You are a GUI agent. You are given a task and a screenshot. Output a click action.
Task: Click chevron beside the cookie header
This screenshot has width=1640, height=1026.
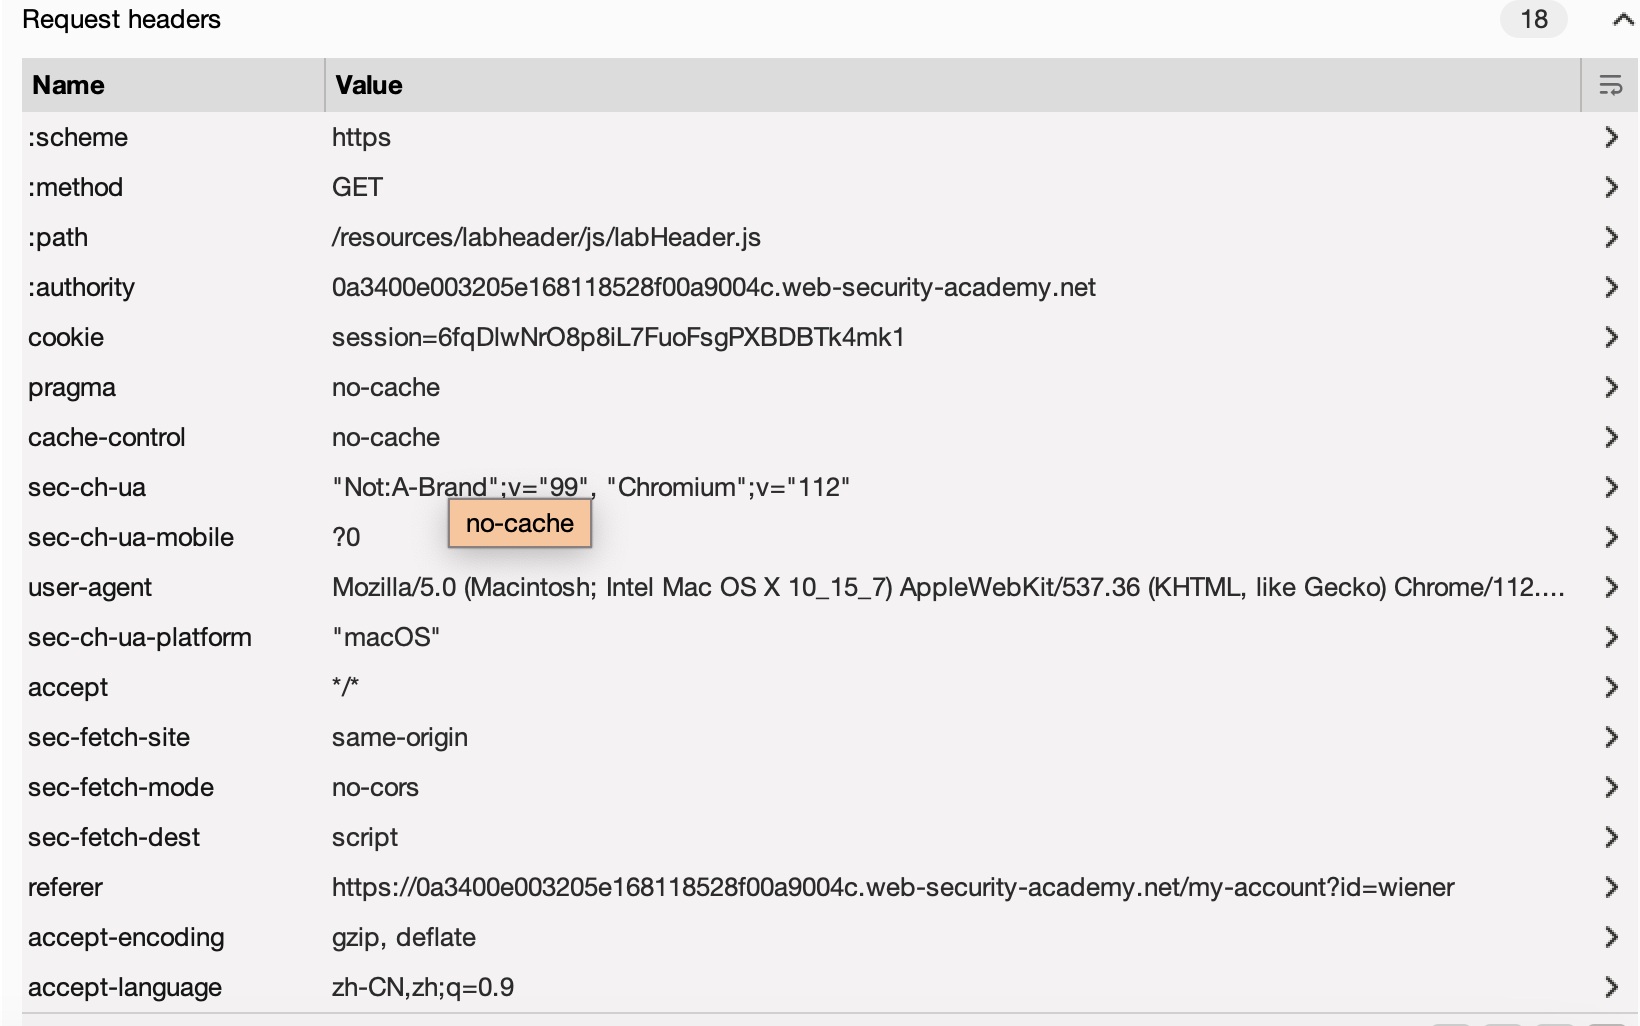1610,337
